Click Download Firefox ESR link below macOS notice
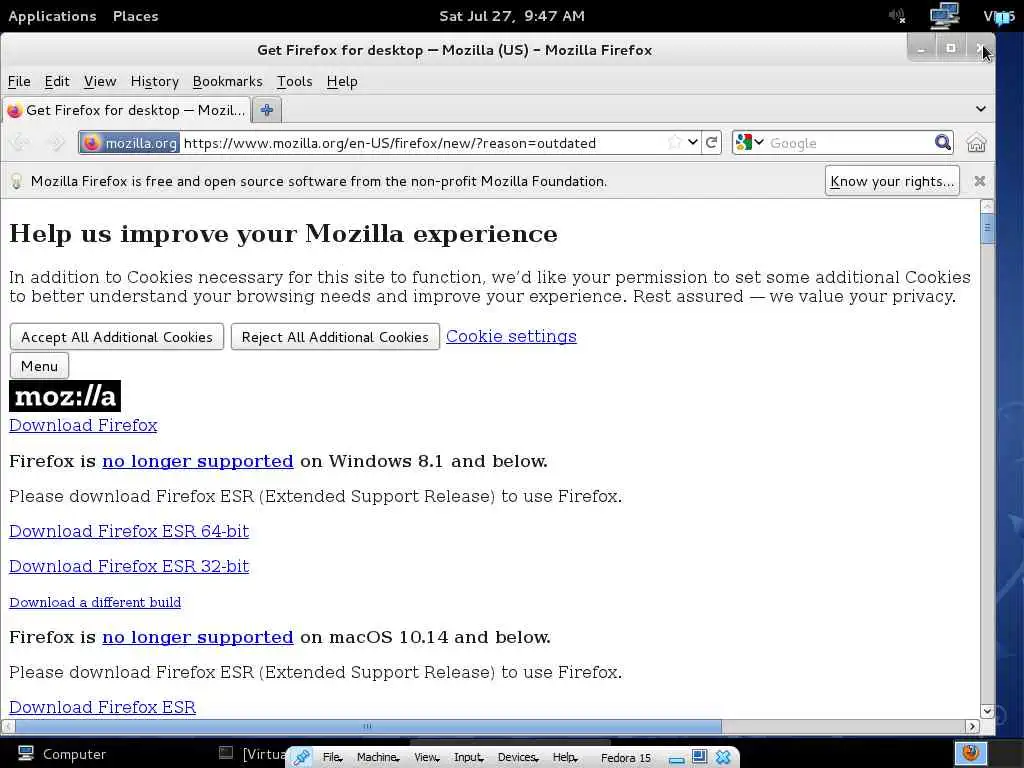 103,707
